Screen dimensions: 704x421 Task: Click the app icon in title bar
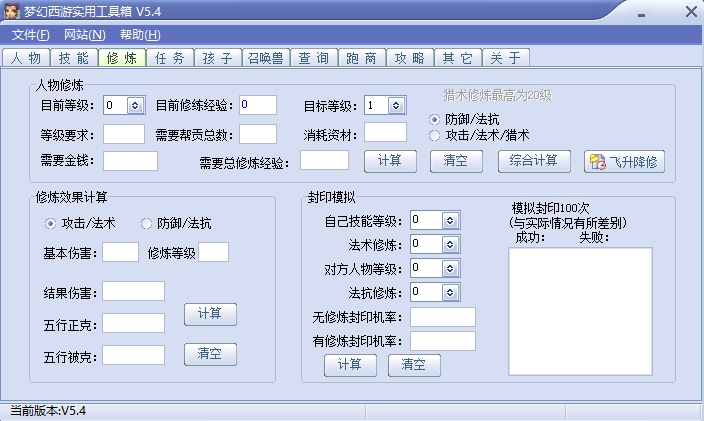click(12, 11)
